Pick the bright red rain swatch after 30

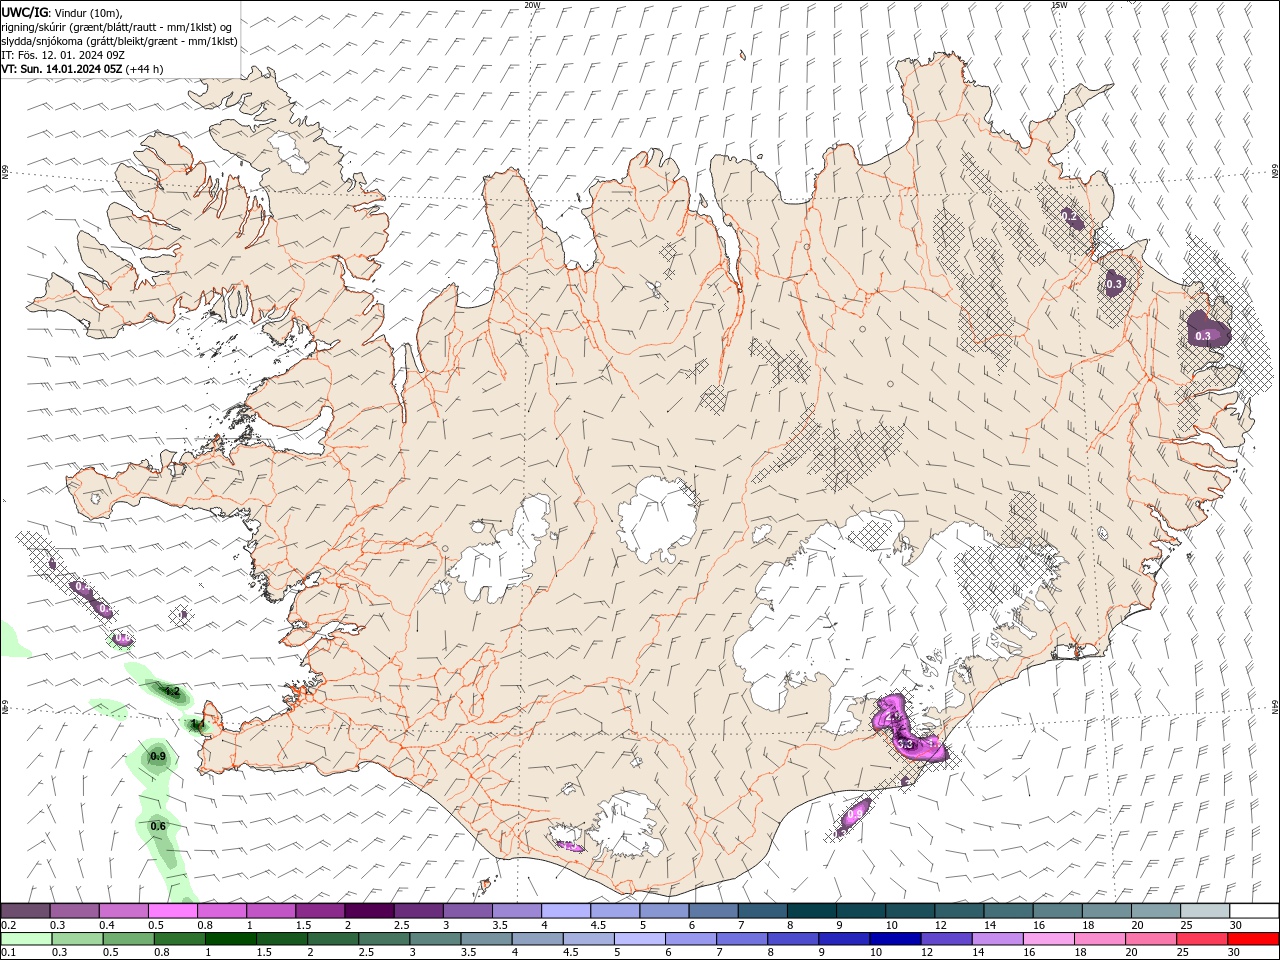tap(1253, 939)
